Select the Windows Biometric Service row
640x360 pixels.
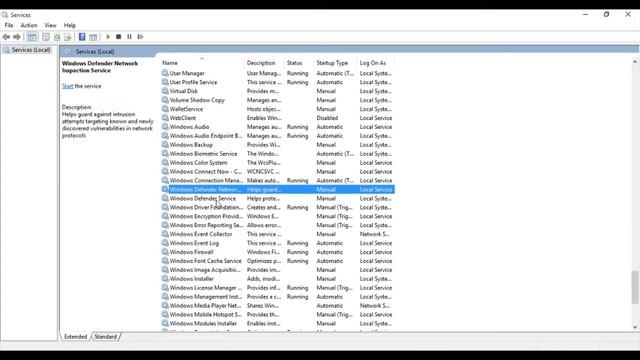pyautogui.click(x=278, y=154)
